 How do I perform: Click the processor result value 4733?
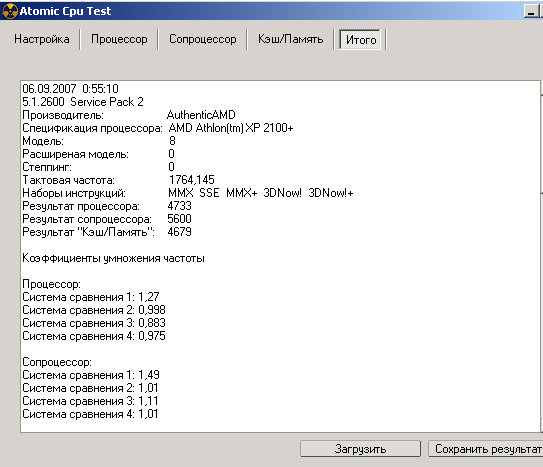[179, 206]
